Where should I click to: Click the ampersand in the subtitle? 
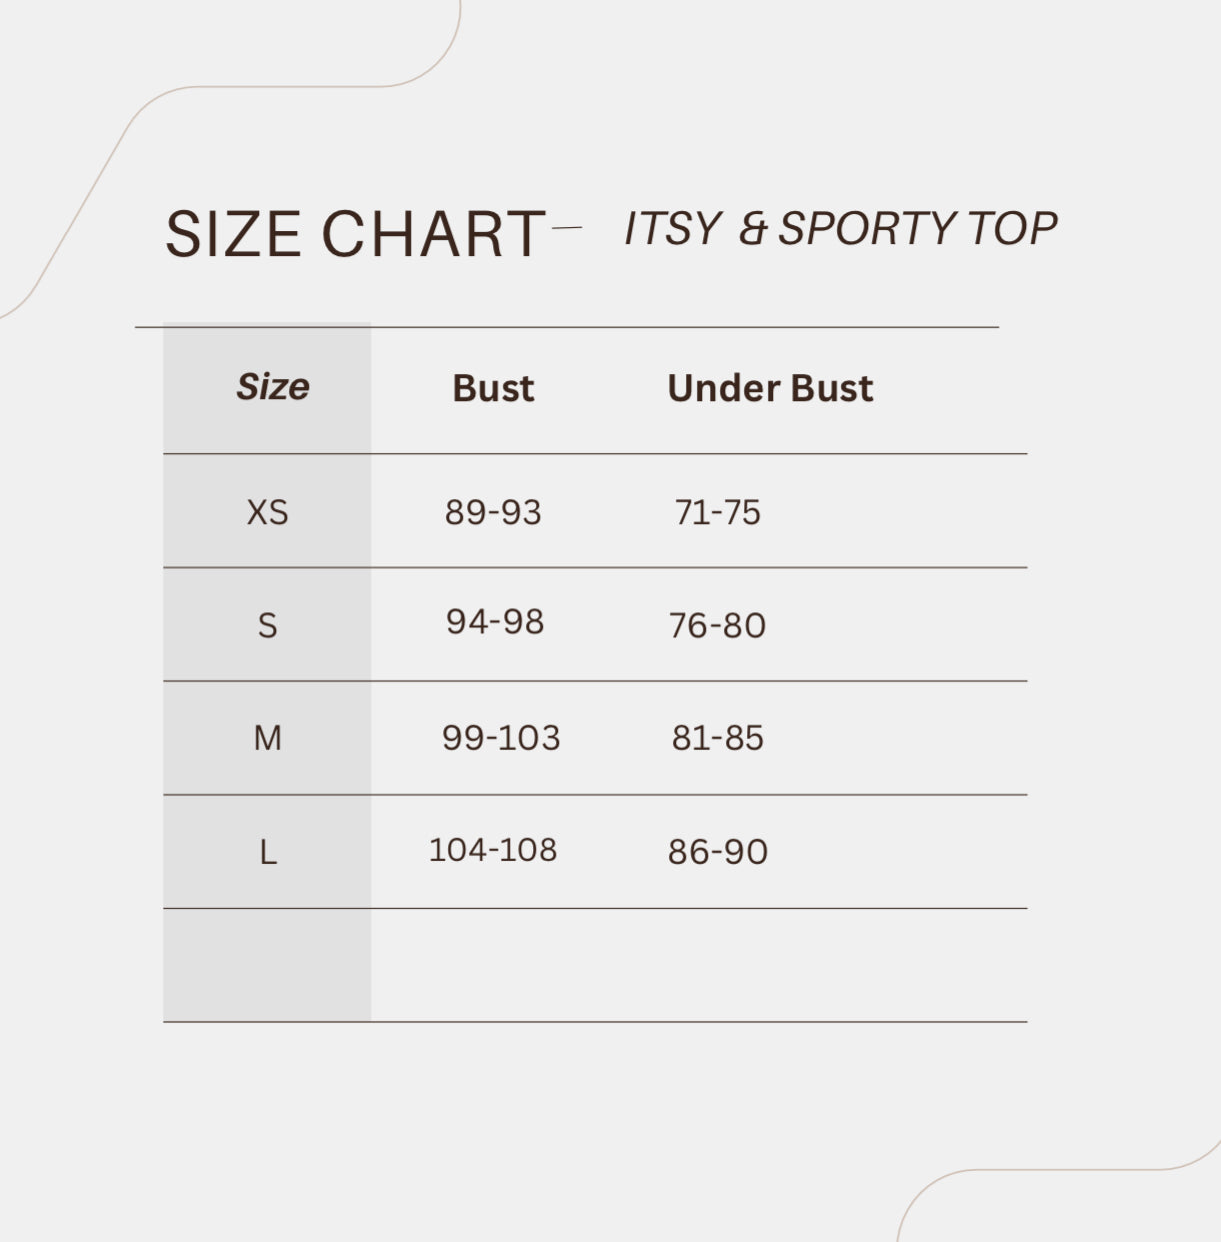point(753,229)
